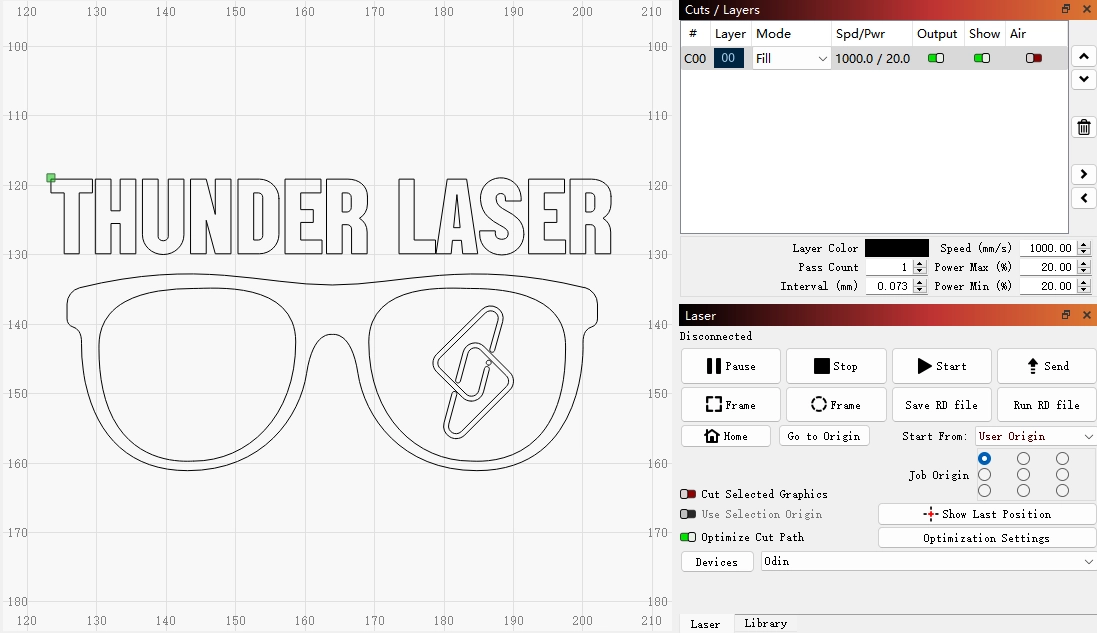Click Save RD file
Screen dimensions: 1097x633
pyautogui.click(x=942, y=404)
